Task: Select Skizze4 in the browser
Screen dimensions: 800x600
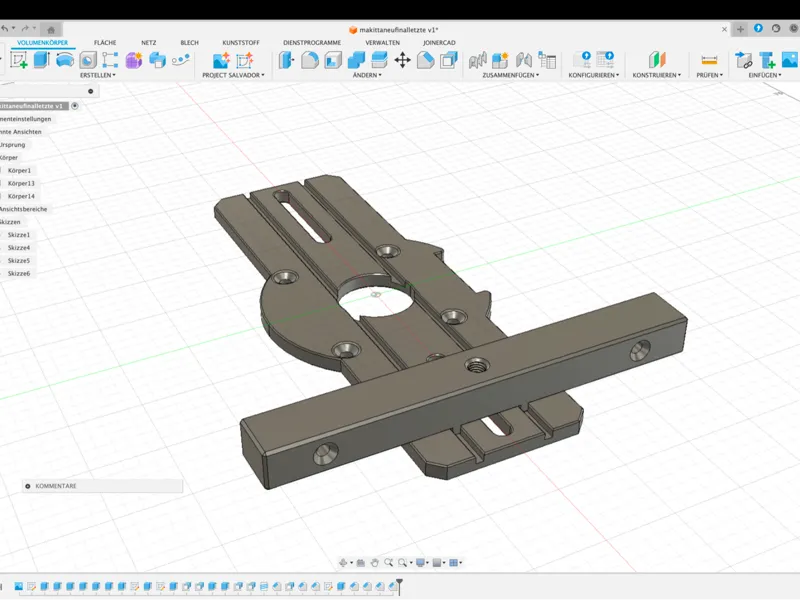Action: (19, 247)
